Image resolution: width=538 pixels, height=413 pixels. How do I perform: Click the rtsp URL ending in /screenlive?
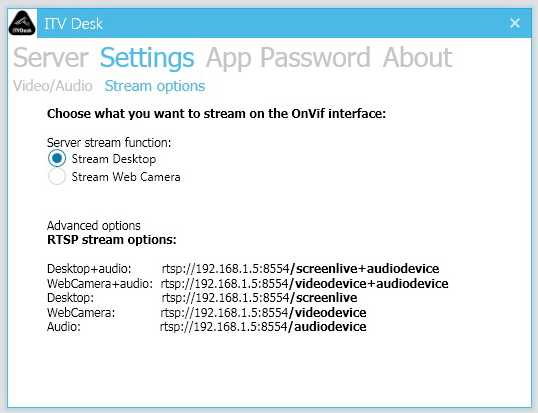pyautogui.click(x=259, y=297)
